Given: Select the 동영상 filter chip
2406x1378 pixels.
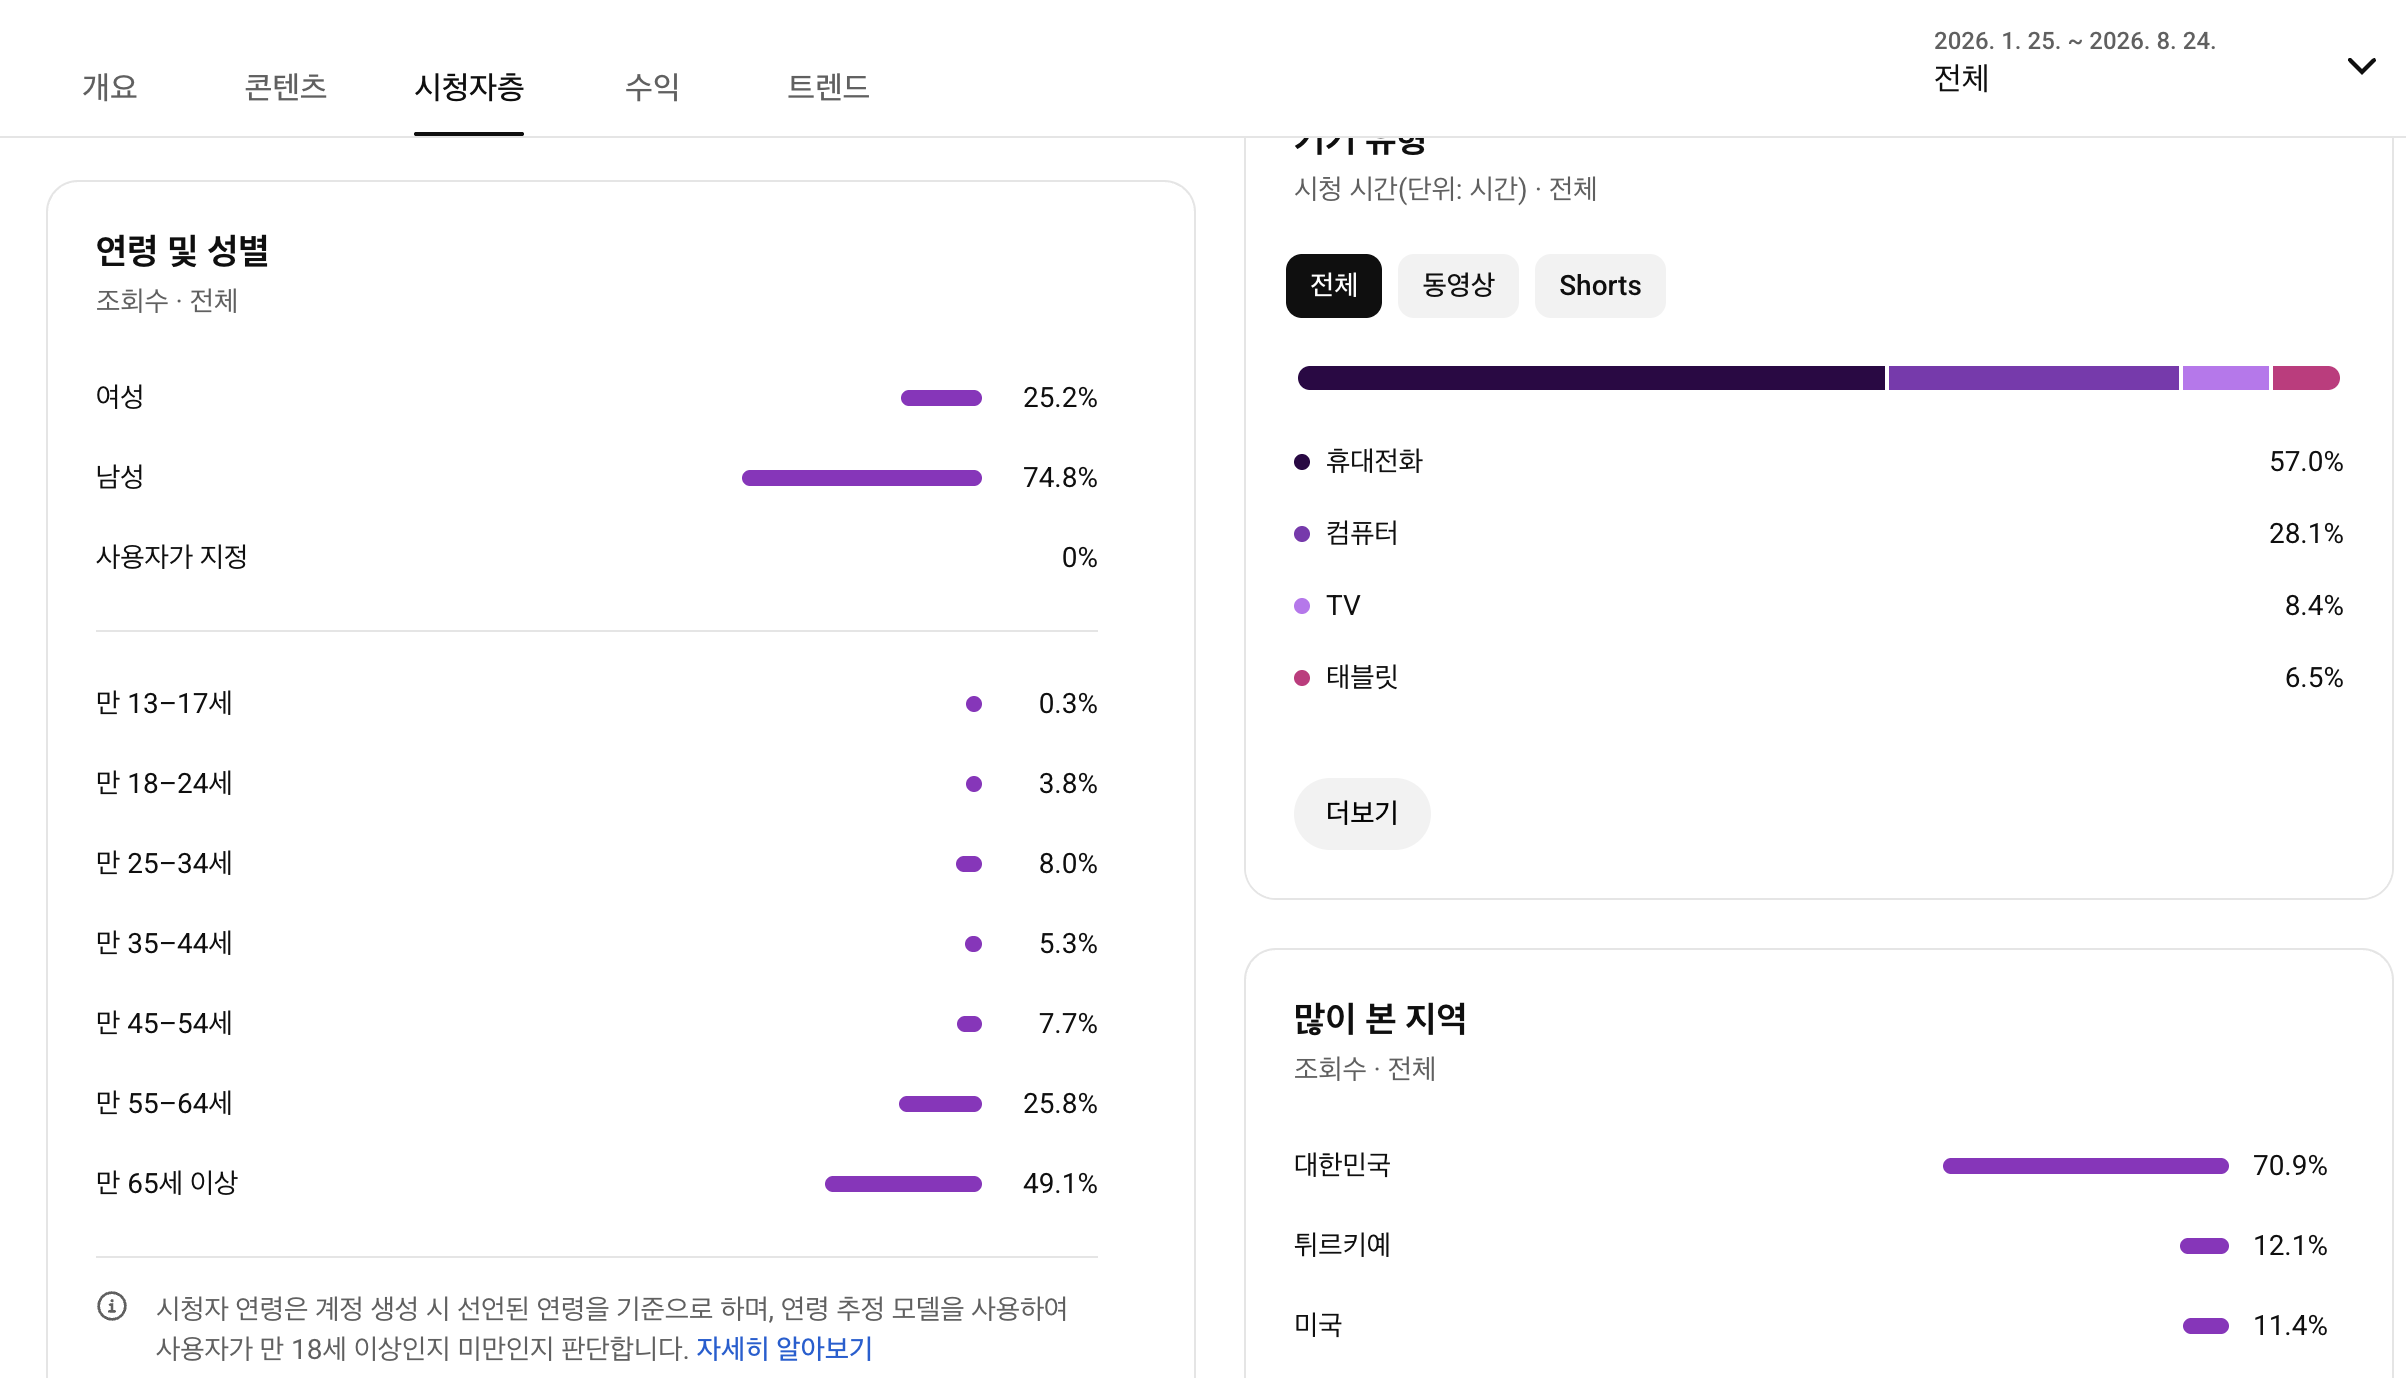Looking at the screenshot, I should pyautogui.click(x=1458, y=286).
